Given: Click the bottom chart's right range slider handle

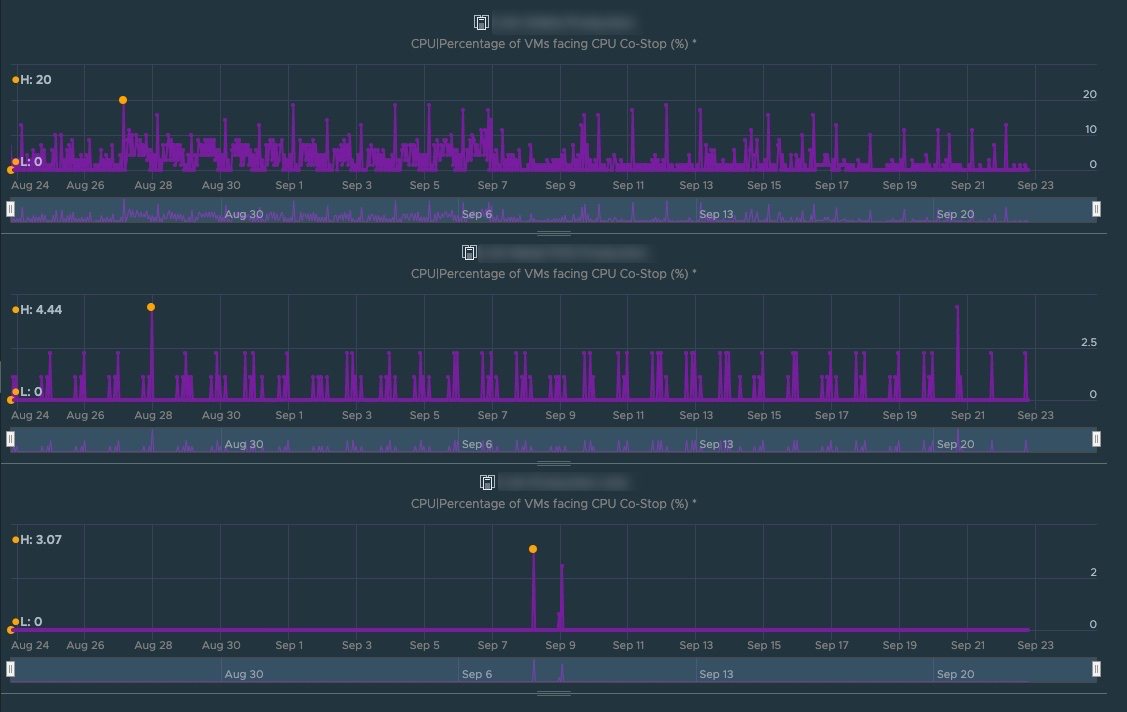Looking at the screenshot, I should pyautogui.click(x=1096, y=669).
